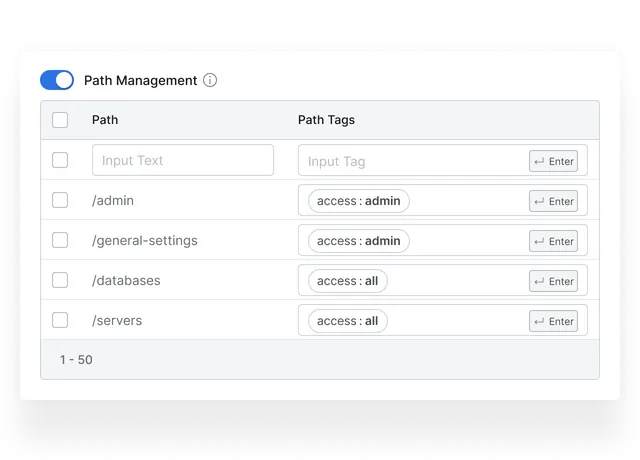Tick the checkbox beside Input Text field
Image resolution: width=640 pixels, height=460 pixels.
point(60,160)
